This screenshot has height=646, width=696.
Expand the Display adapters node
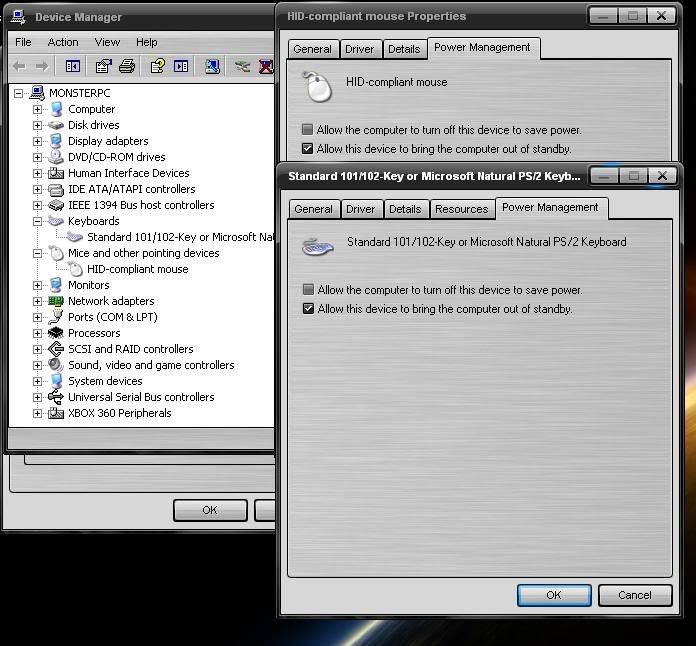coord(38,141)
